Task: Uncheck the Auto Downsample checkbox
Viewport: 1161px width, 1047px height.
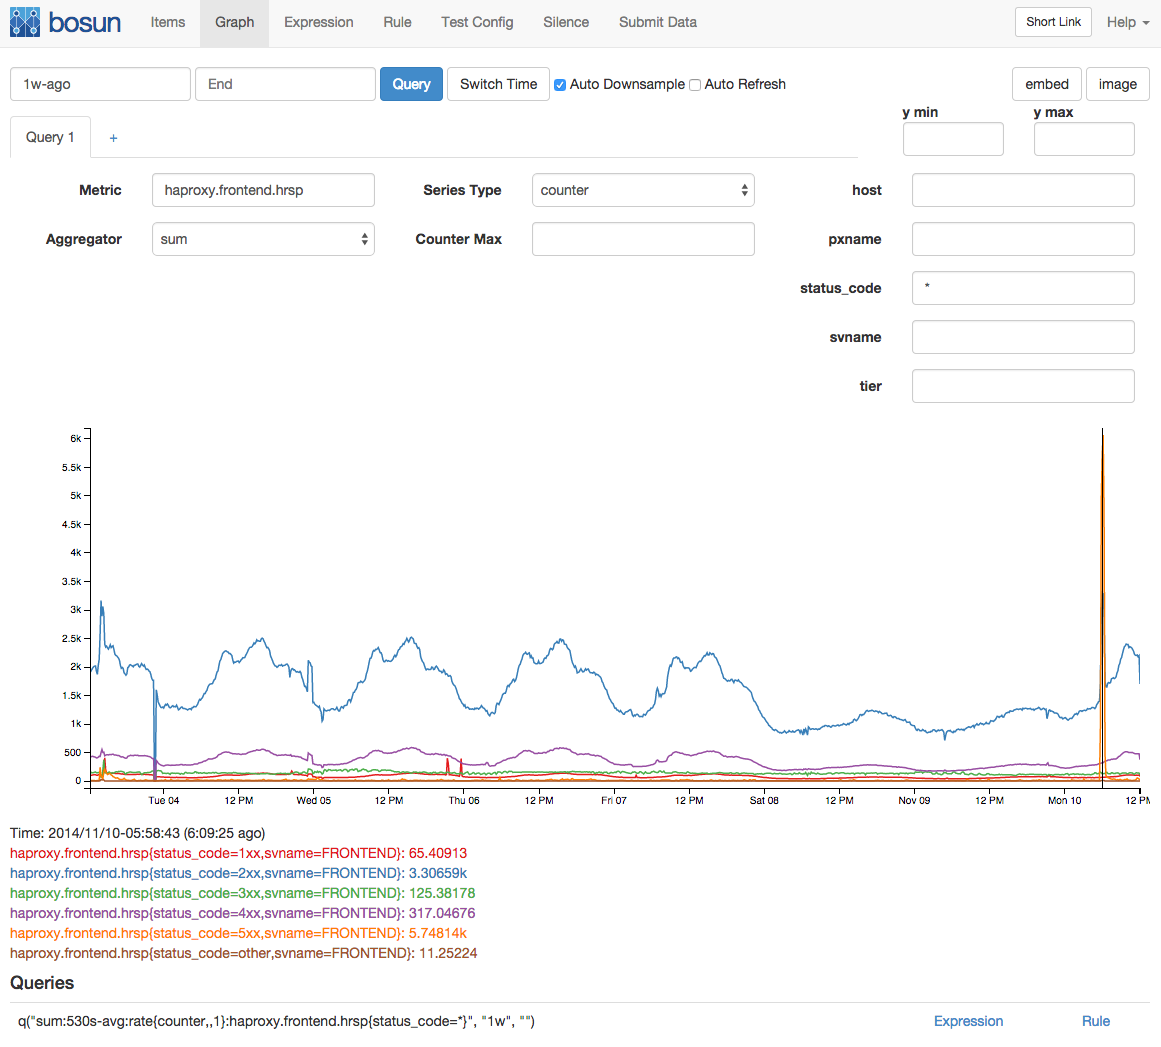Action: (560, 85)
